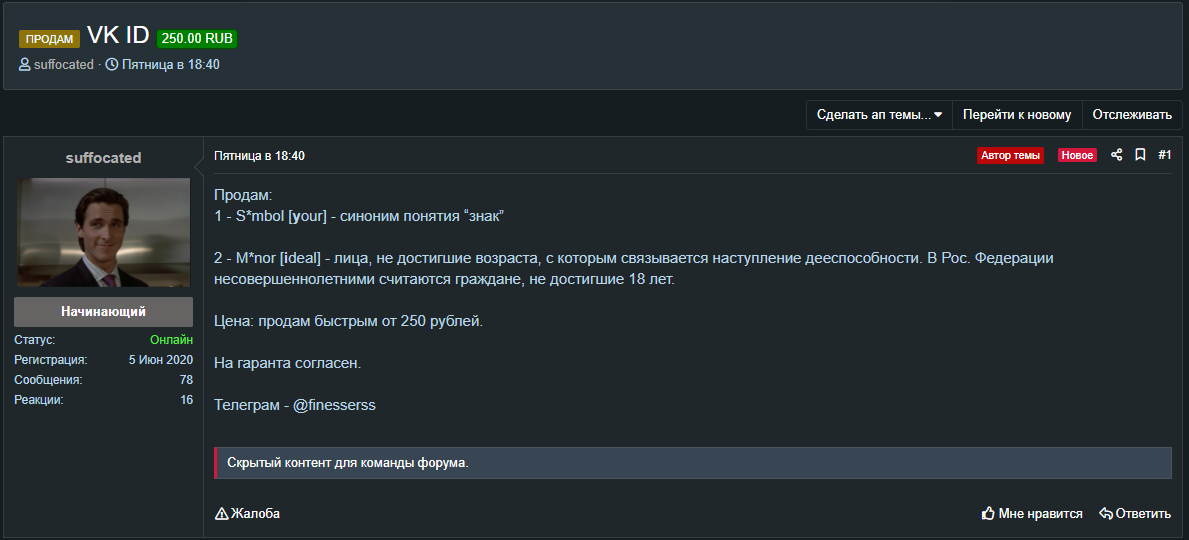Click the 'Регистрация:' label in user info
This screenshot has width=1189, height=540.
[x=51, y=359]
